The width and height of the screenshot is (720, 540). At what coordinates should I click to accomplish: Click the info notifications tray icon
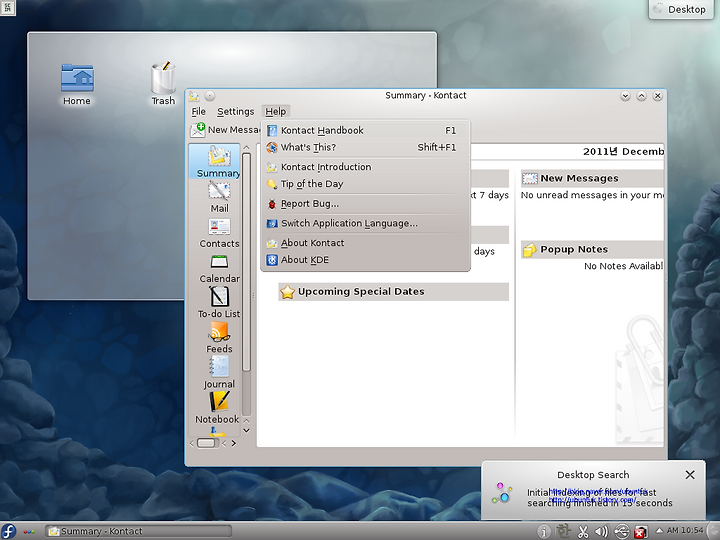point(544,532)
